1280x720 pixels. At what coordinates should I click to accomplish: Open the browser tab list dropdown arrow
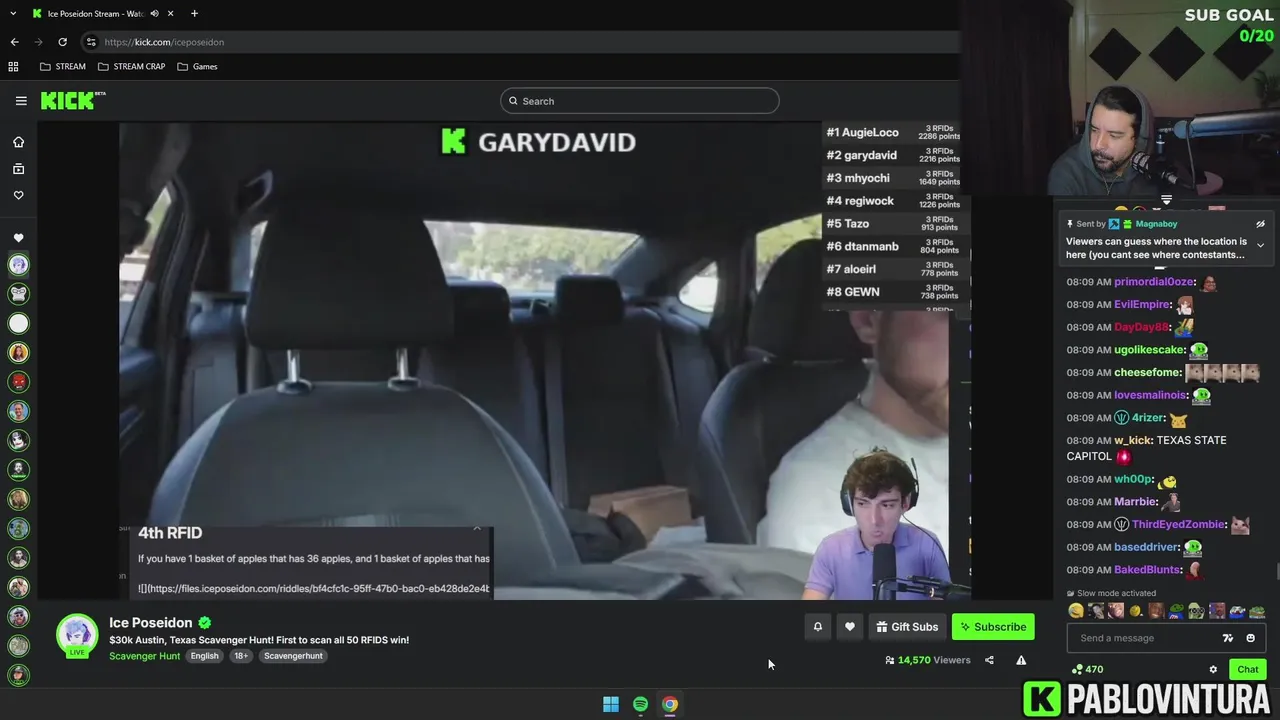click(x=13, y=14)
